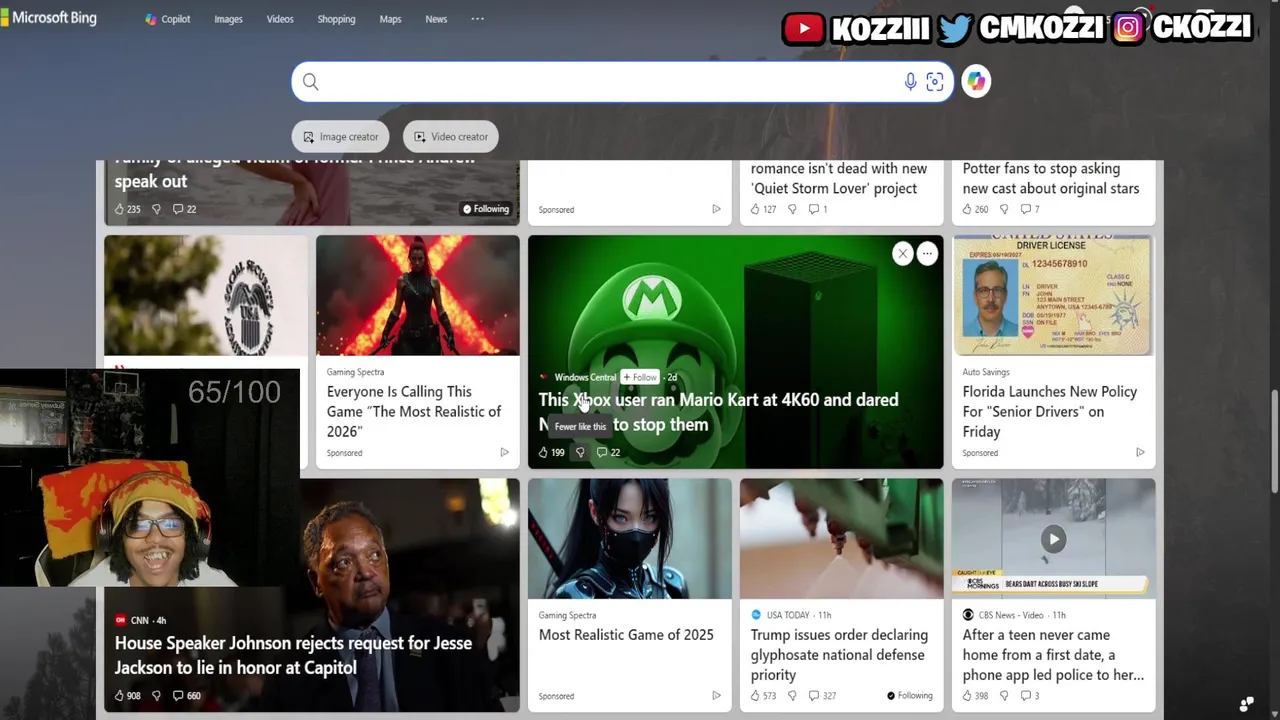Open the 327 comments on glyphosate story
The width and height of the screenshot is (1280, 720).
point(822,695)
